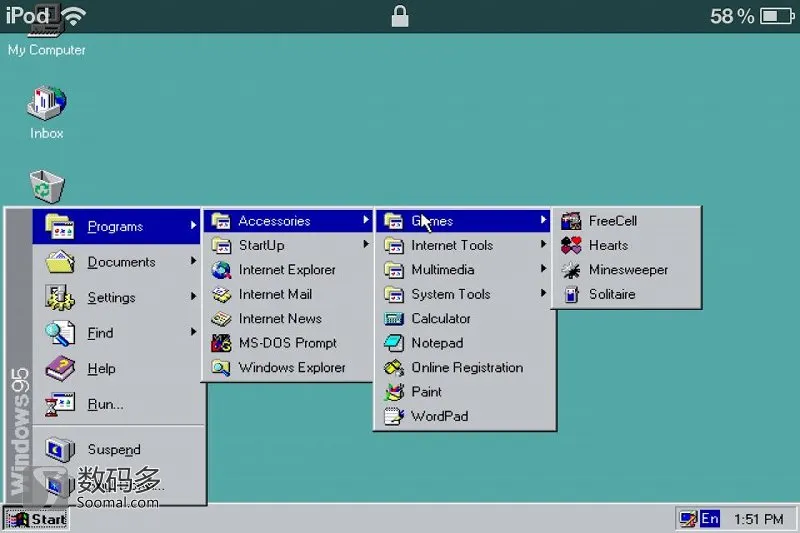The width and height of the screenshot is (800, 533).
Task: Expand the StartUp submenu arrow
Action: (x=366, y=244)
